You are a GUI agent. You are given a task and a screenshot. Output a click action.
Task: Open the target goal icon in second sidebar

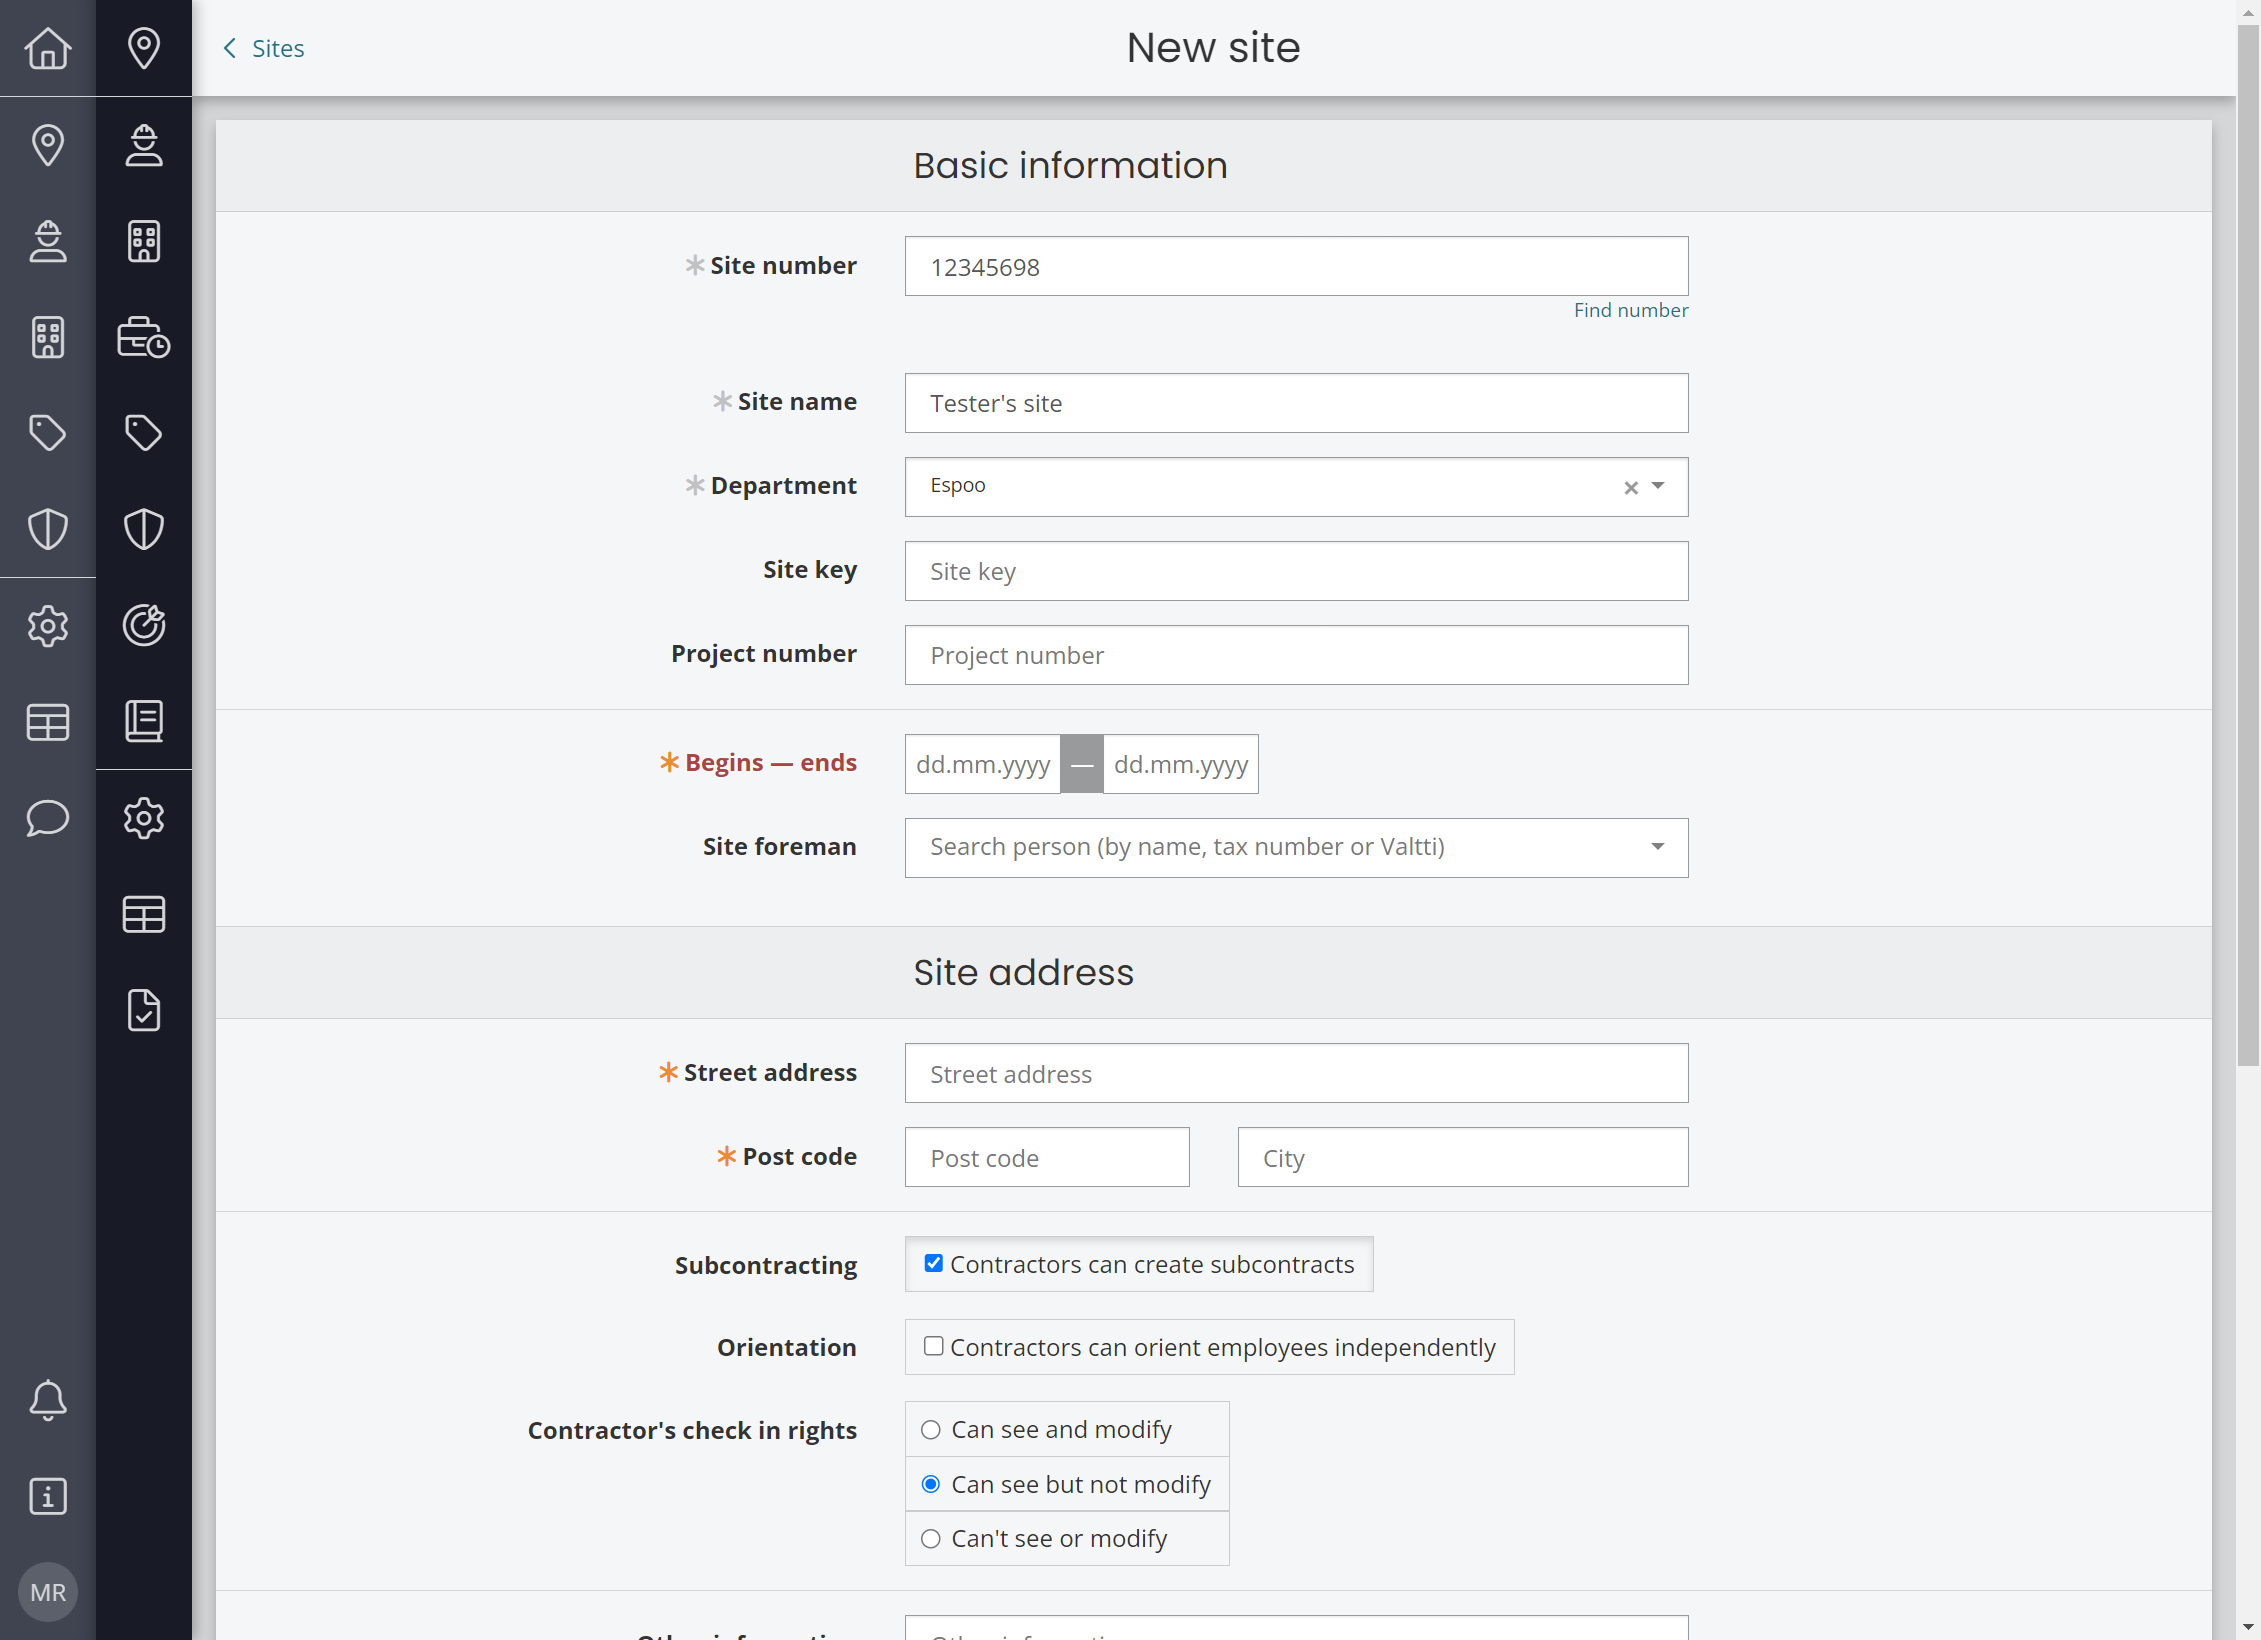tap(144, 625)
